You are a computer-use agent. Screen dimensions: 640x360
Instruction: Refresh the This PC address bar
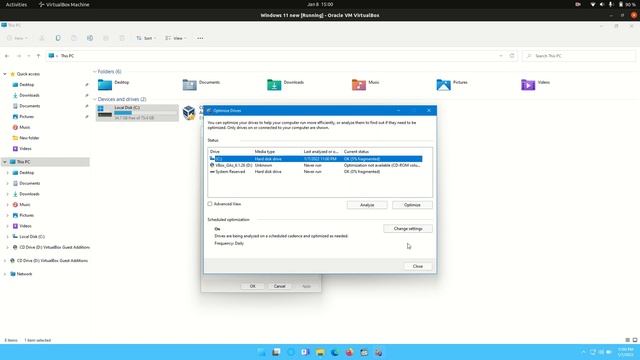512,56
